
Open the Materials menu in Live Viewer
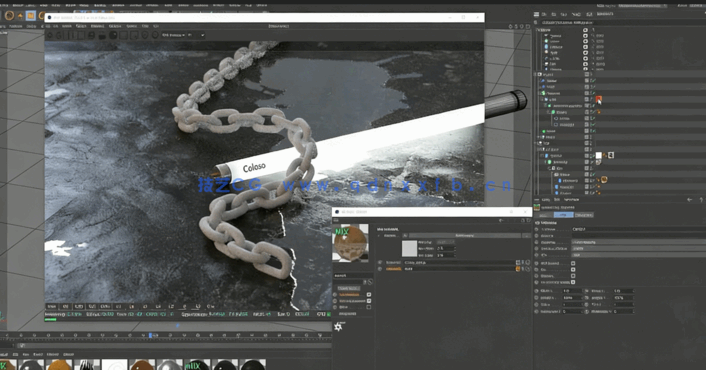coord(98,27)
